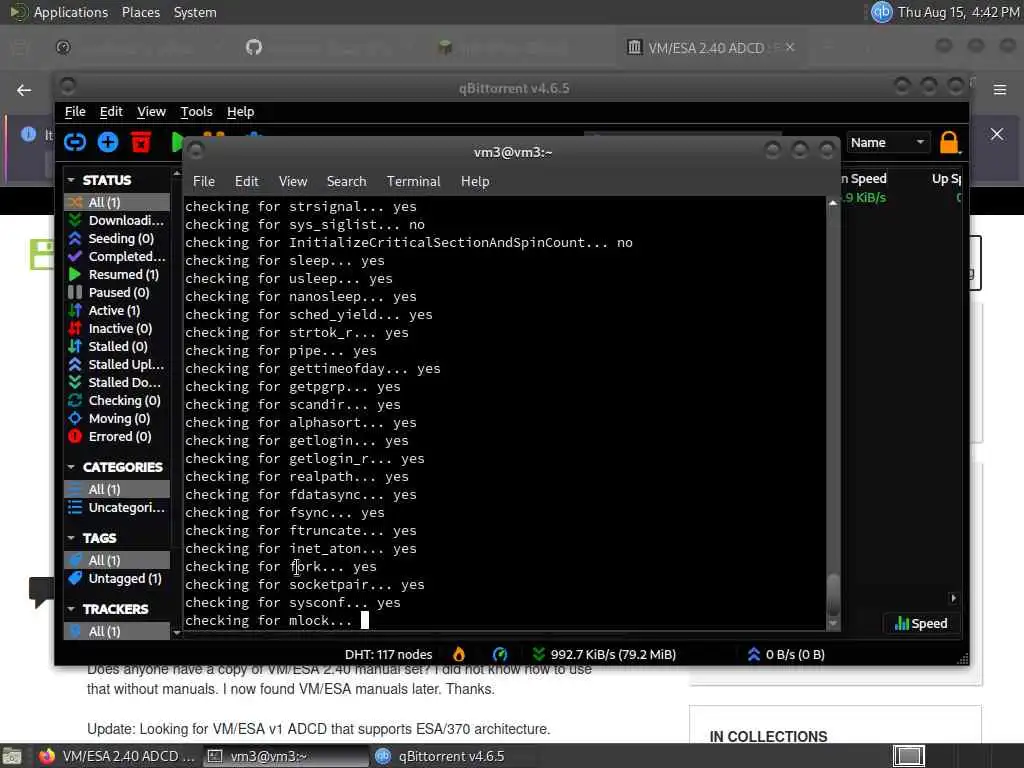
Task: Click the add torrent file plus icon
Action: point(108,142)
